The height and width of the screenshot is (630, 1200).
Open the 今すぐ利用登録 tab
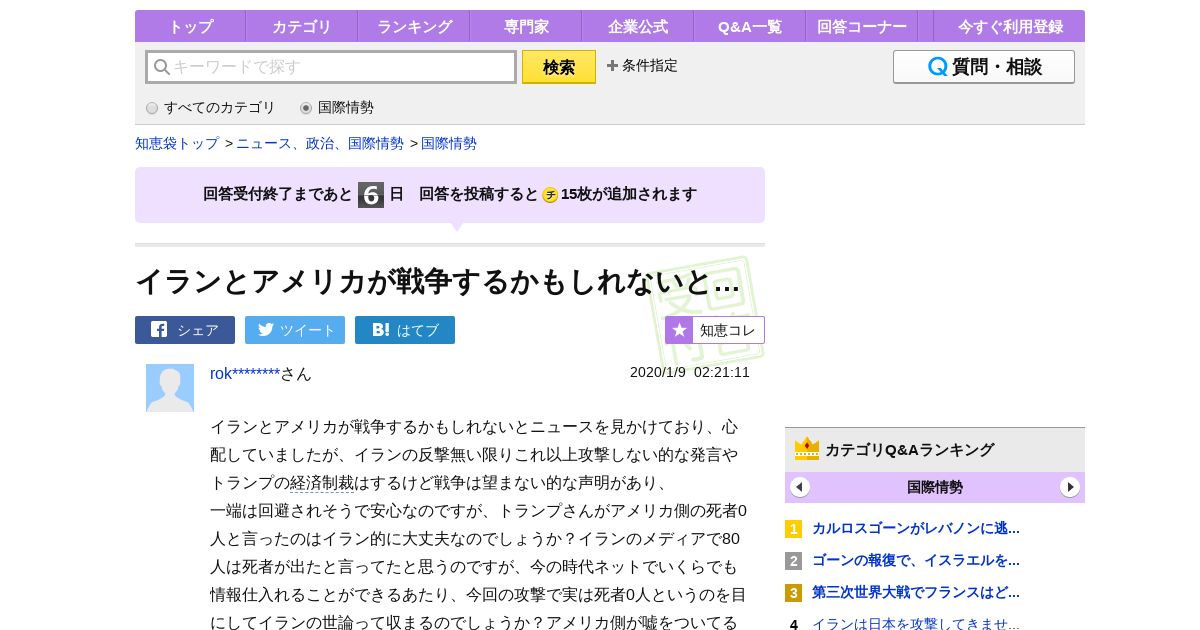(1010, 26)
